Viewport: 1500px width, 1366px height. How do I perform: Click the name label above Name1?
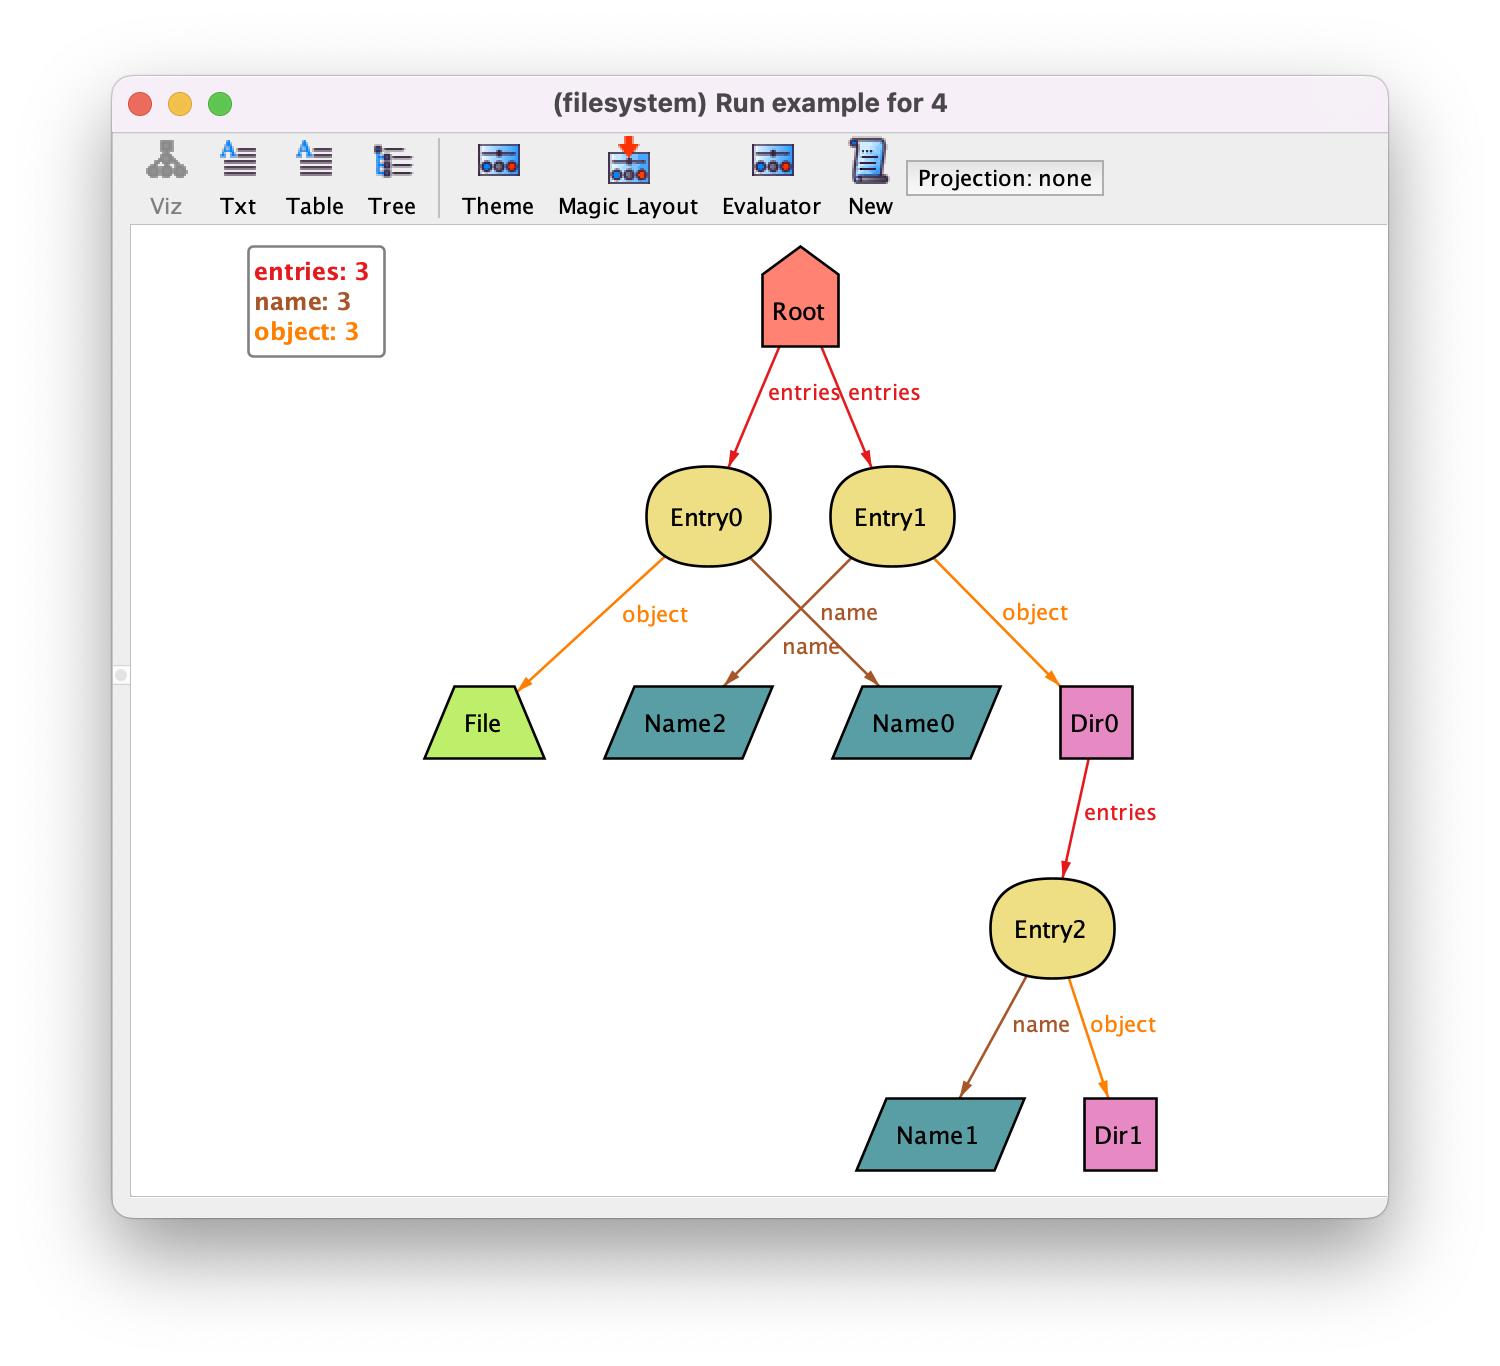pyautogui.click(x=1041, y=1024)
